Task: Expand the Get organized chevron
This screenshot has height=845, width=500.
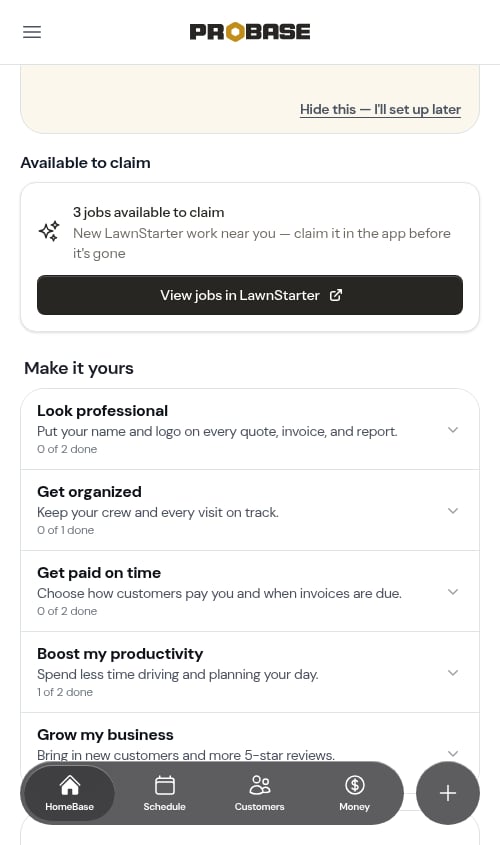Action: click(453, 510)
